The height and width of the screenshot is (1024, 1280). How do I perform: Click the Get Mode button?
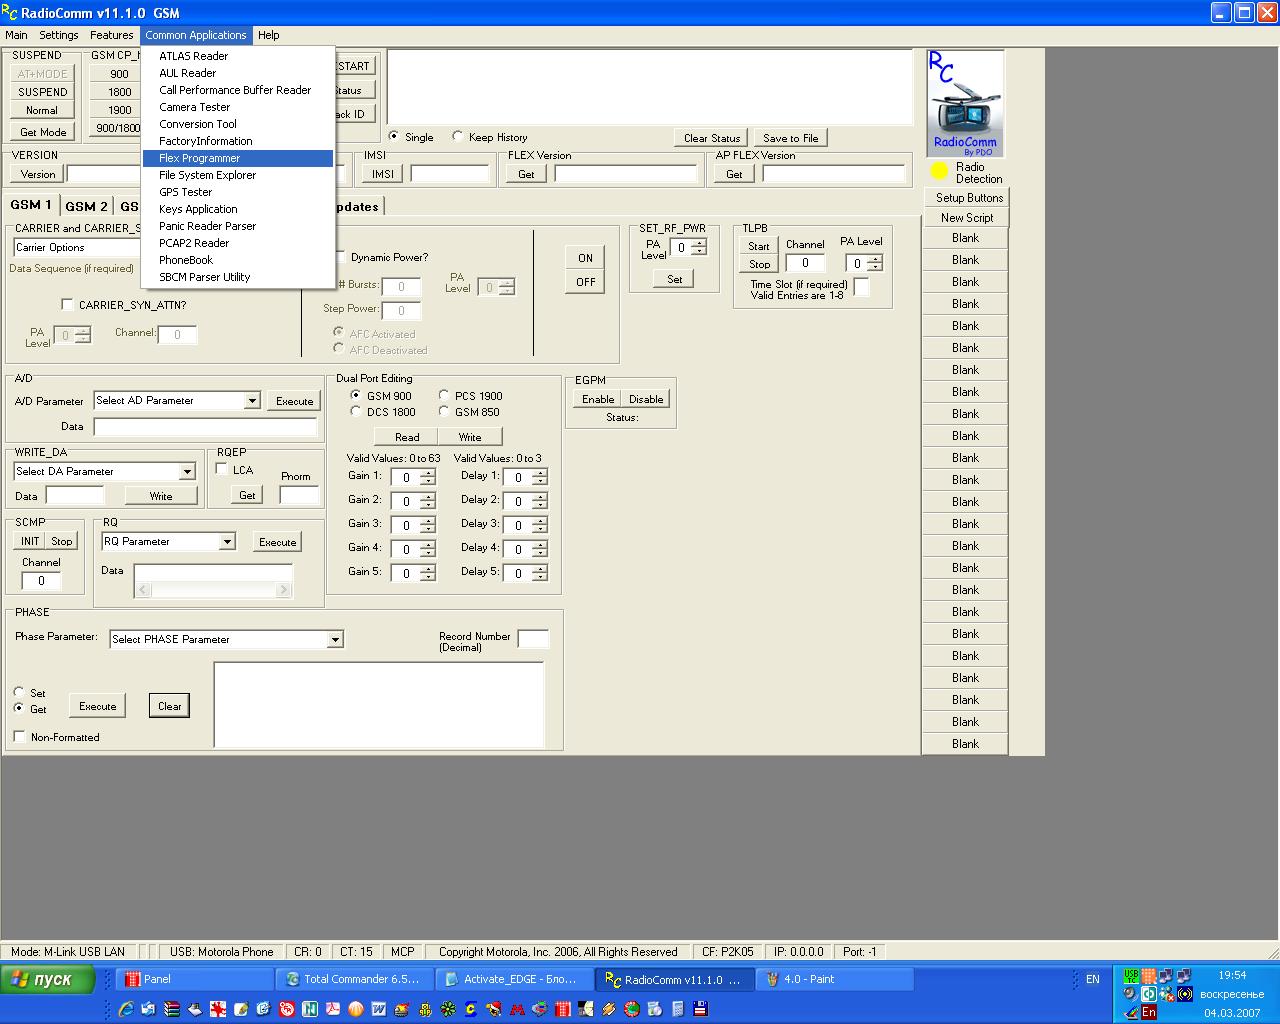coord(43,132)
